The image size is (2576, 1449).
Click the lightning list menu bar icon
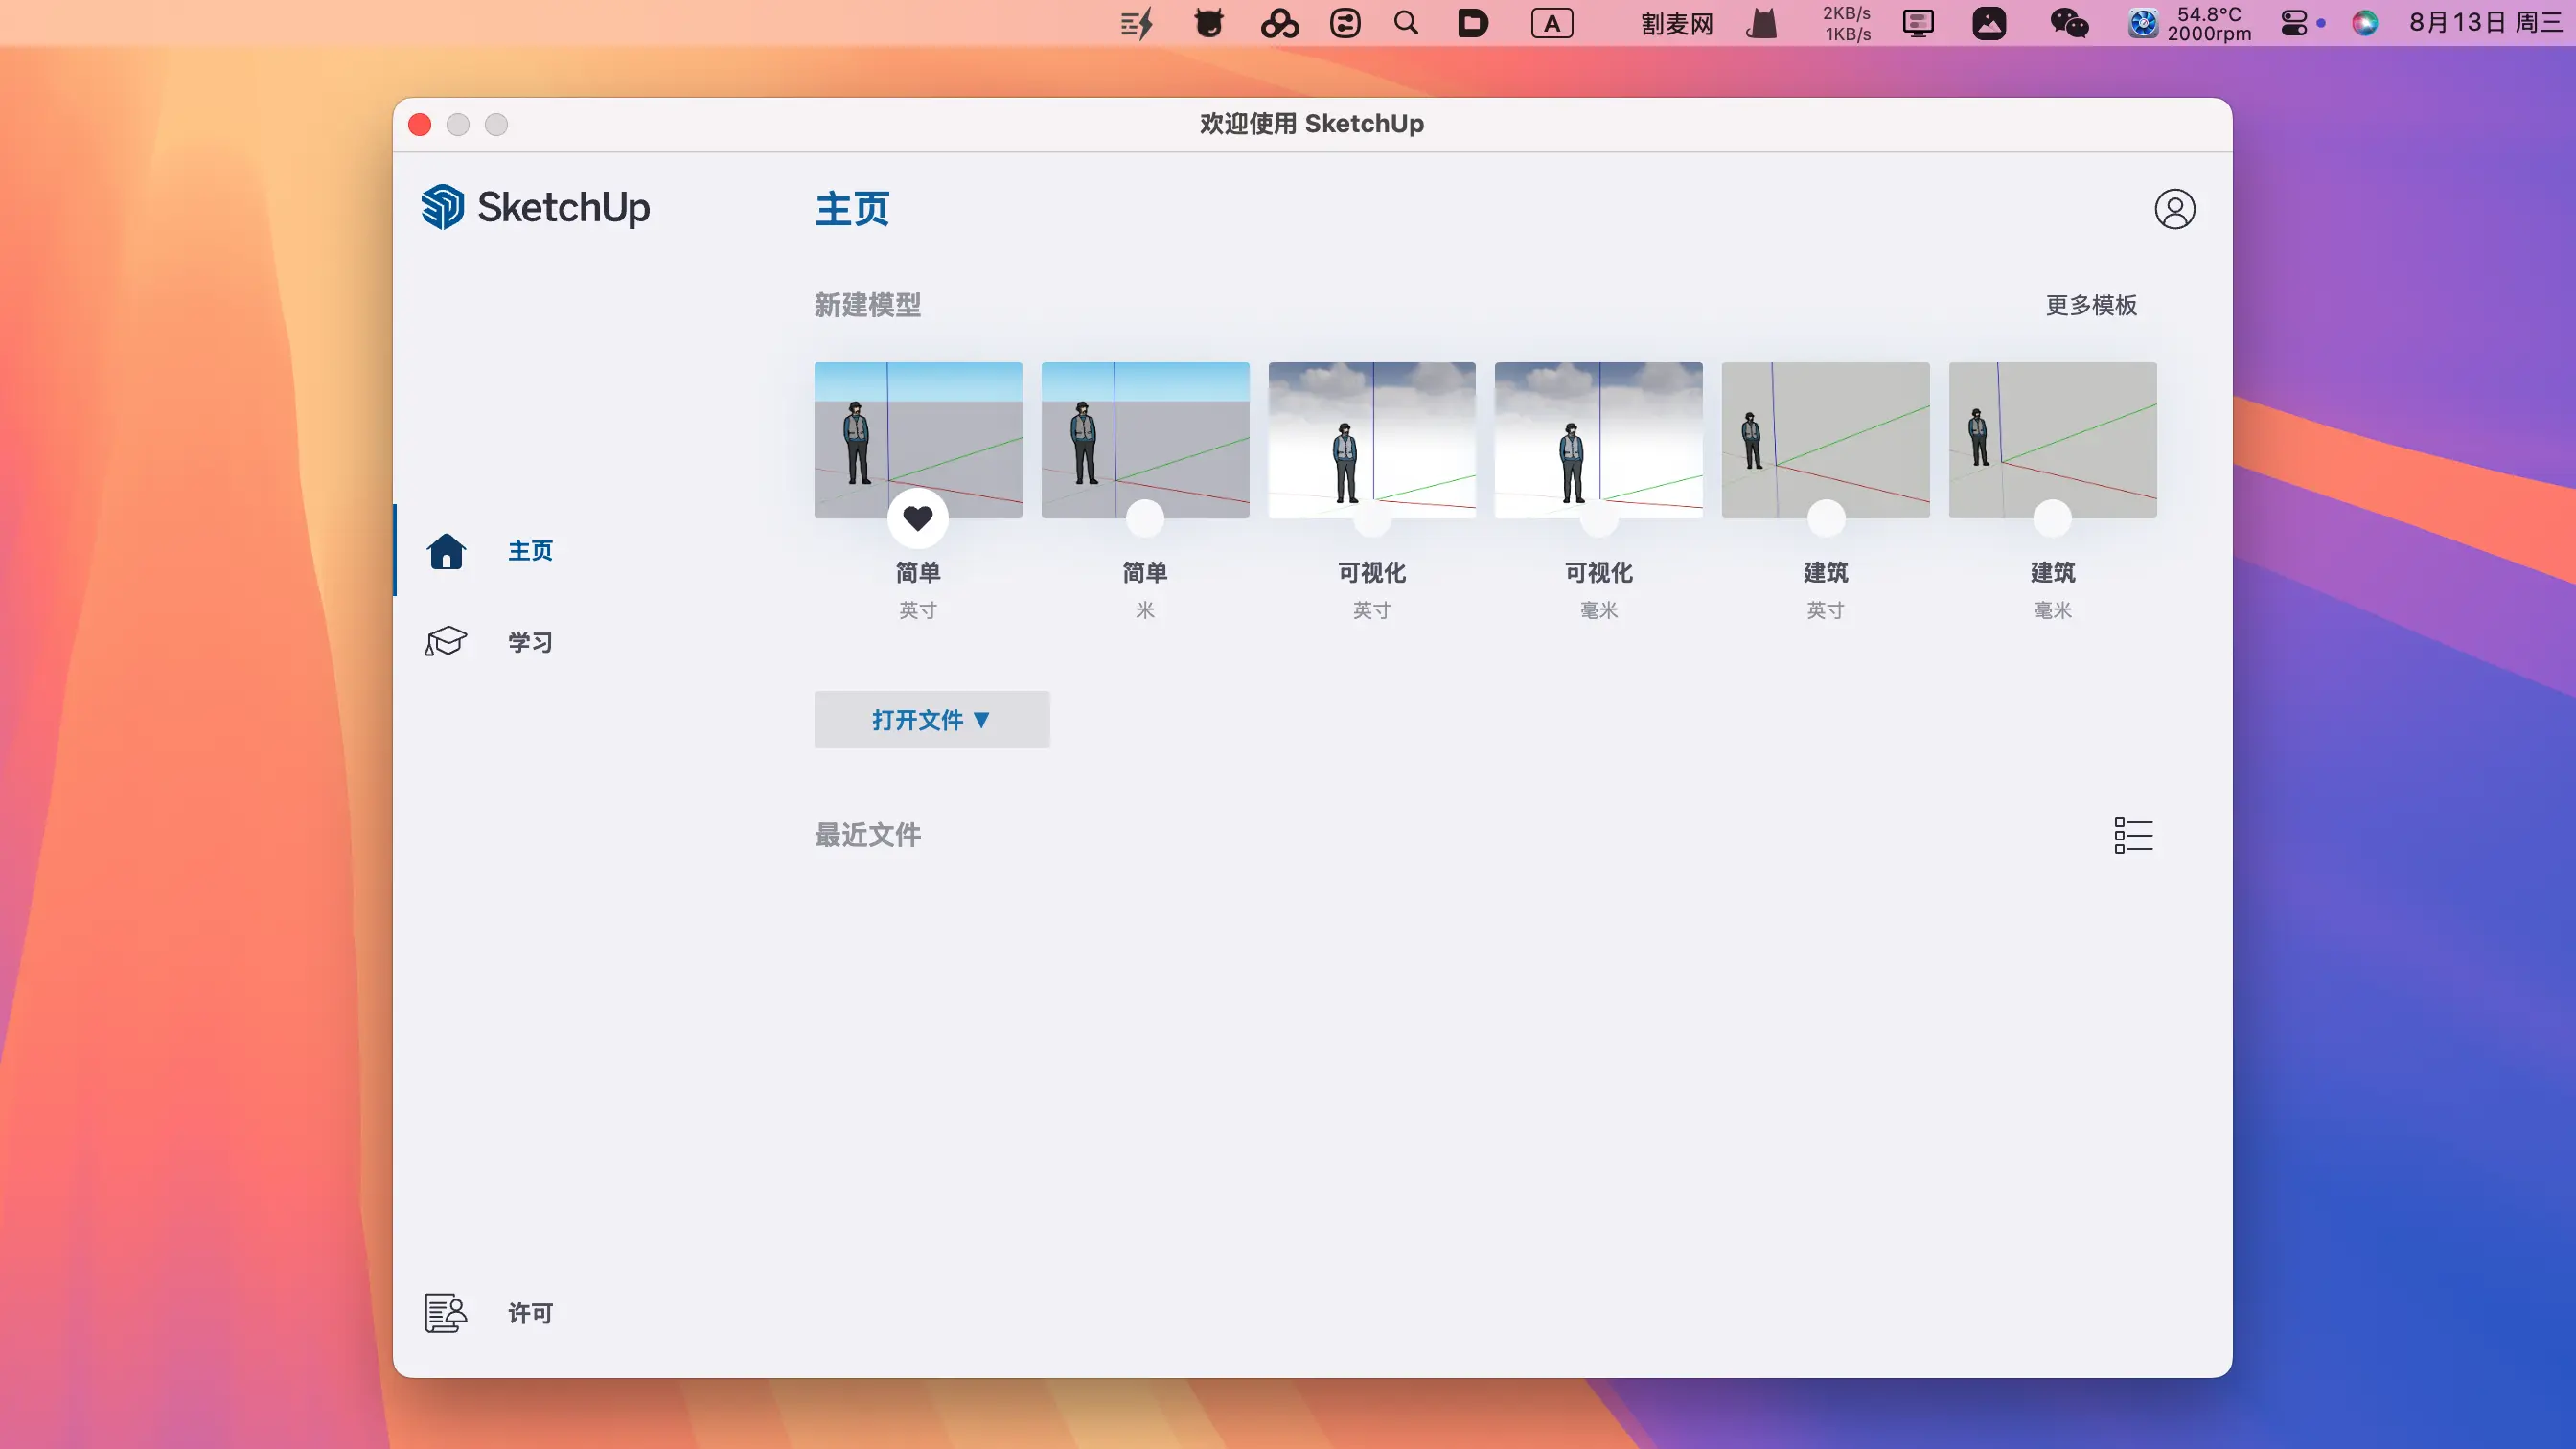point(1137,23)
